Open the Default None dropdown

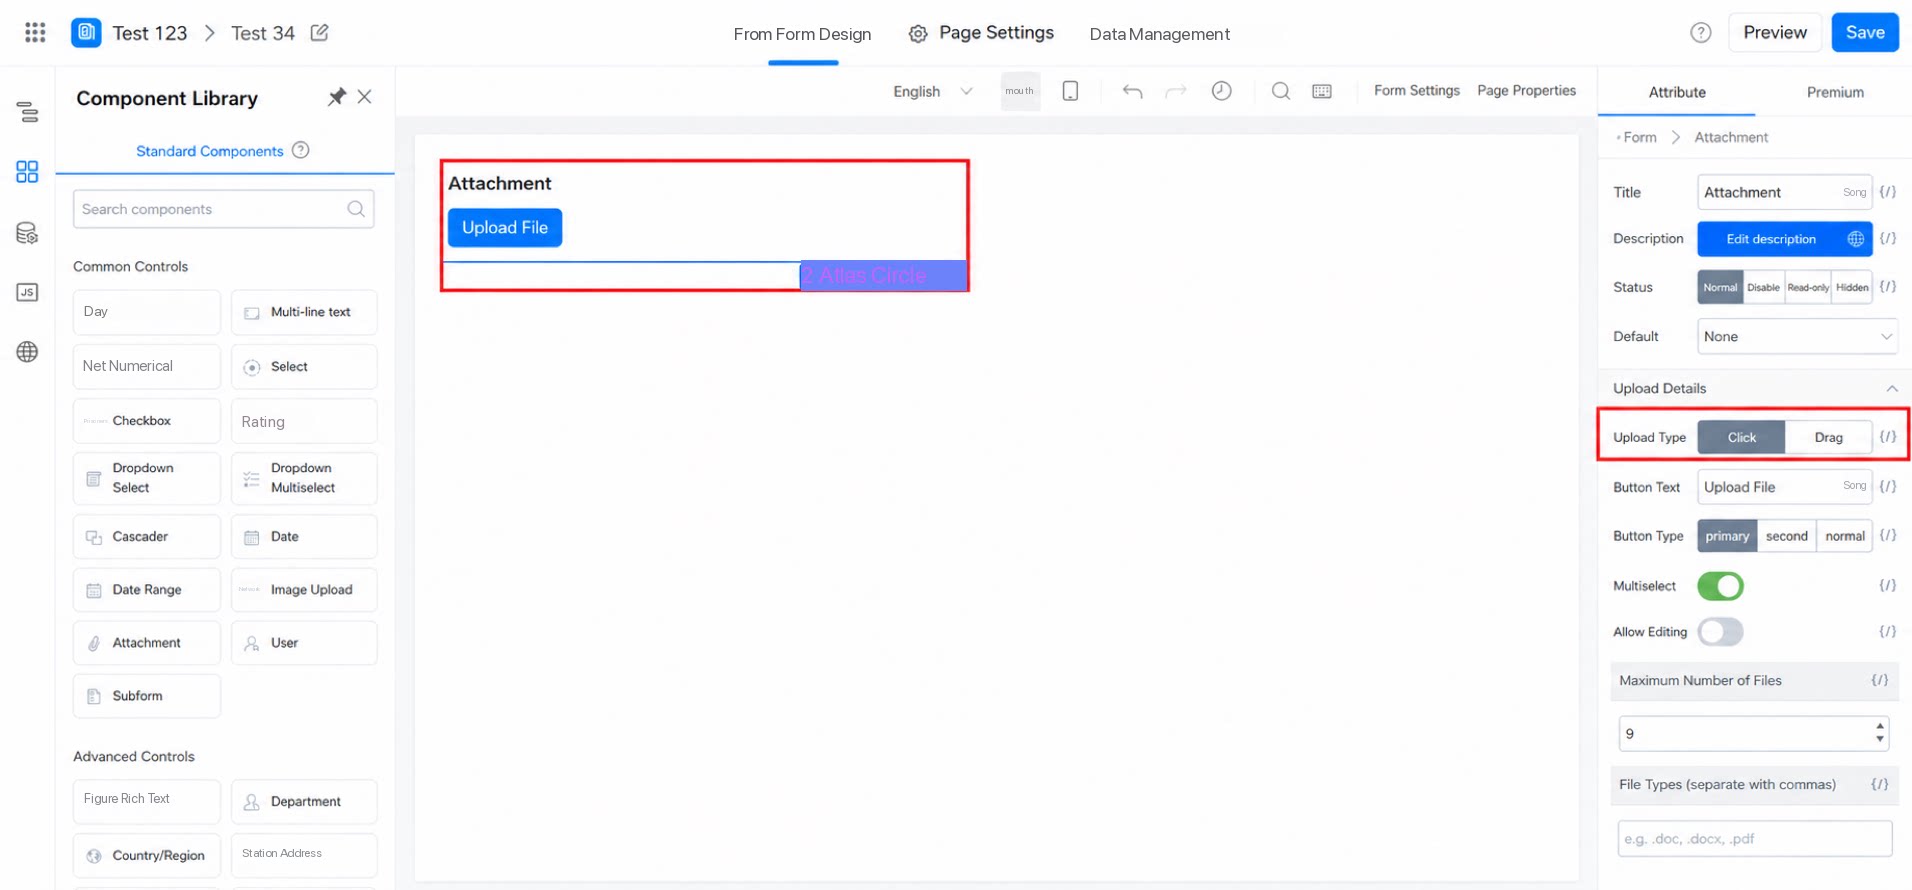[x=1797, y=336]
